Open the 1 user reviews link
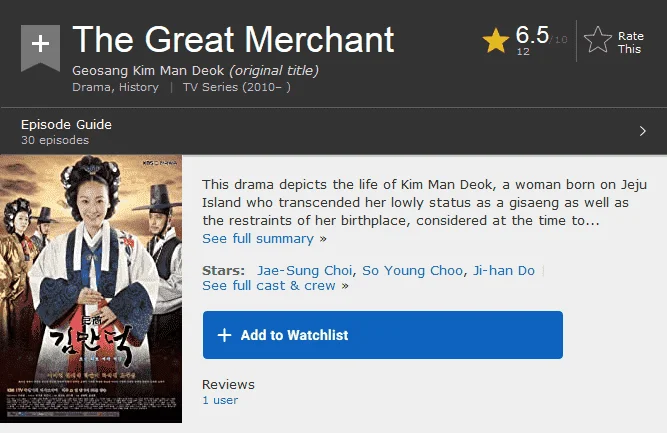 (x=220, y=400)
